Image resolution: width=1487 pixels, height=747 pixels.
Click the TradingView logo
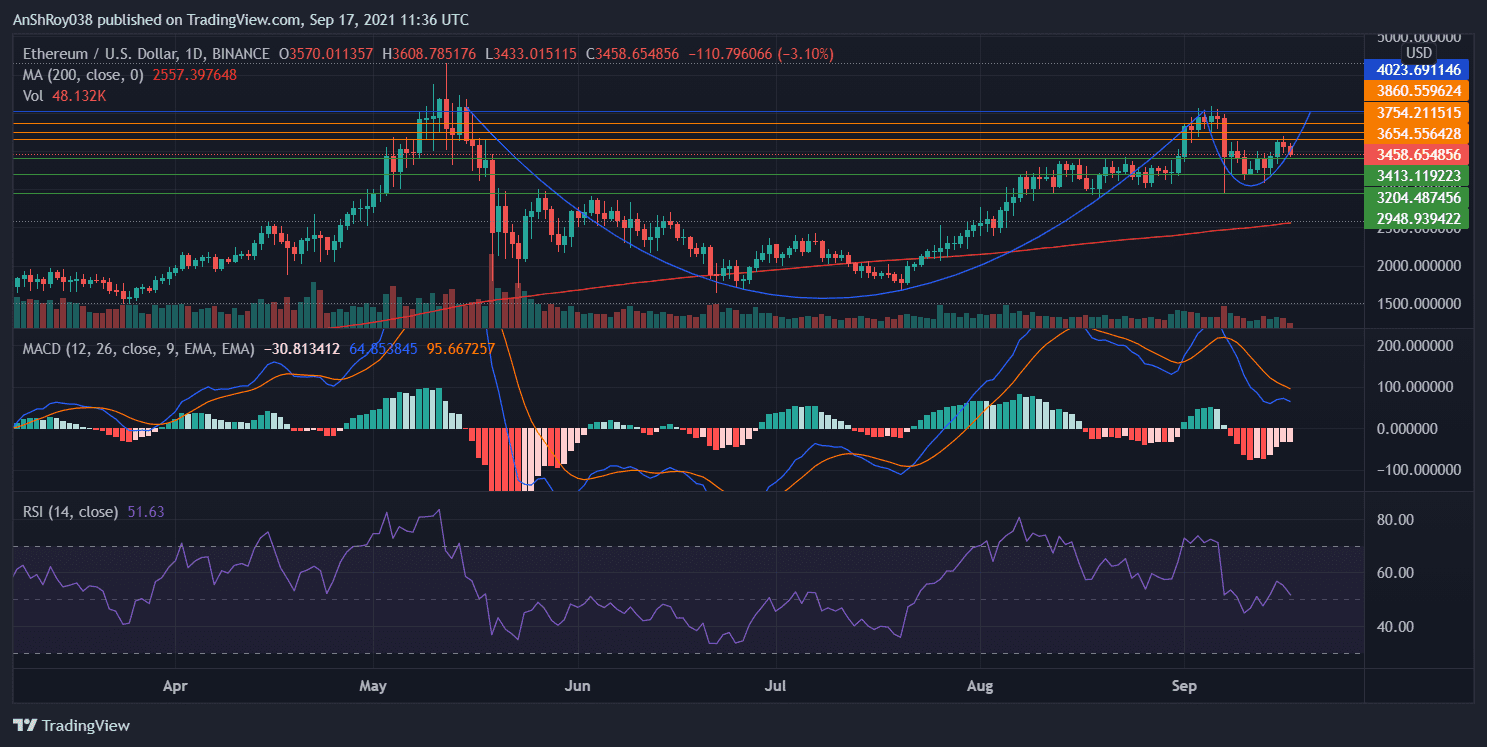(x=71, y=726)
